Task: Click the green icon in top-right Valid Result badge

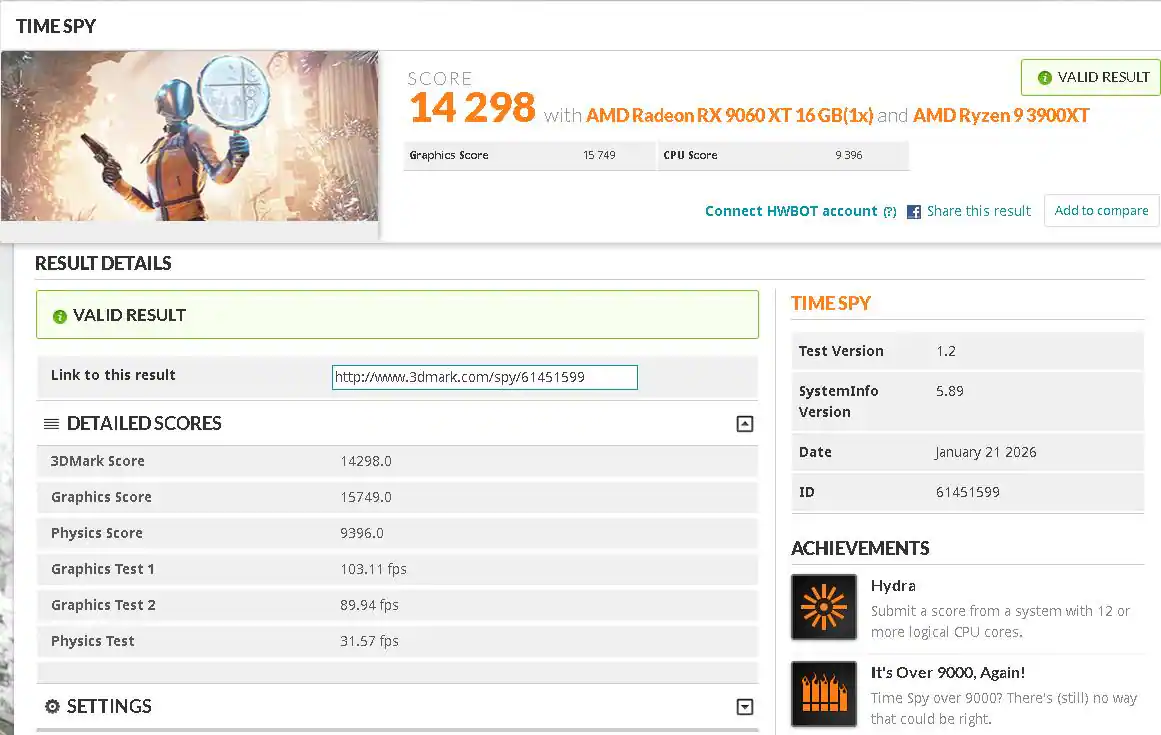Action: (x=1045, y=78)
